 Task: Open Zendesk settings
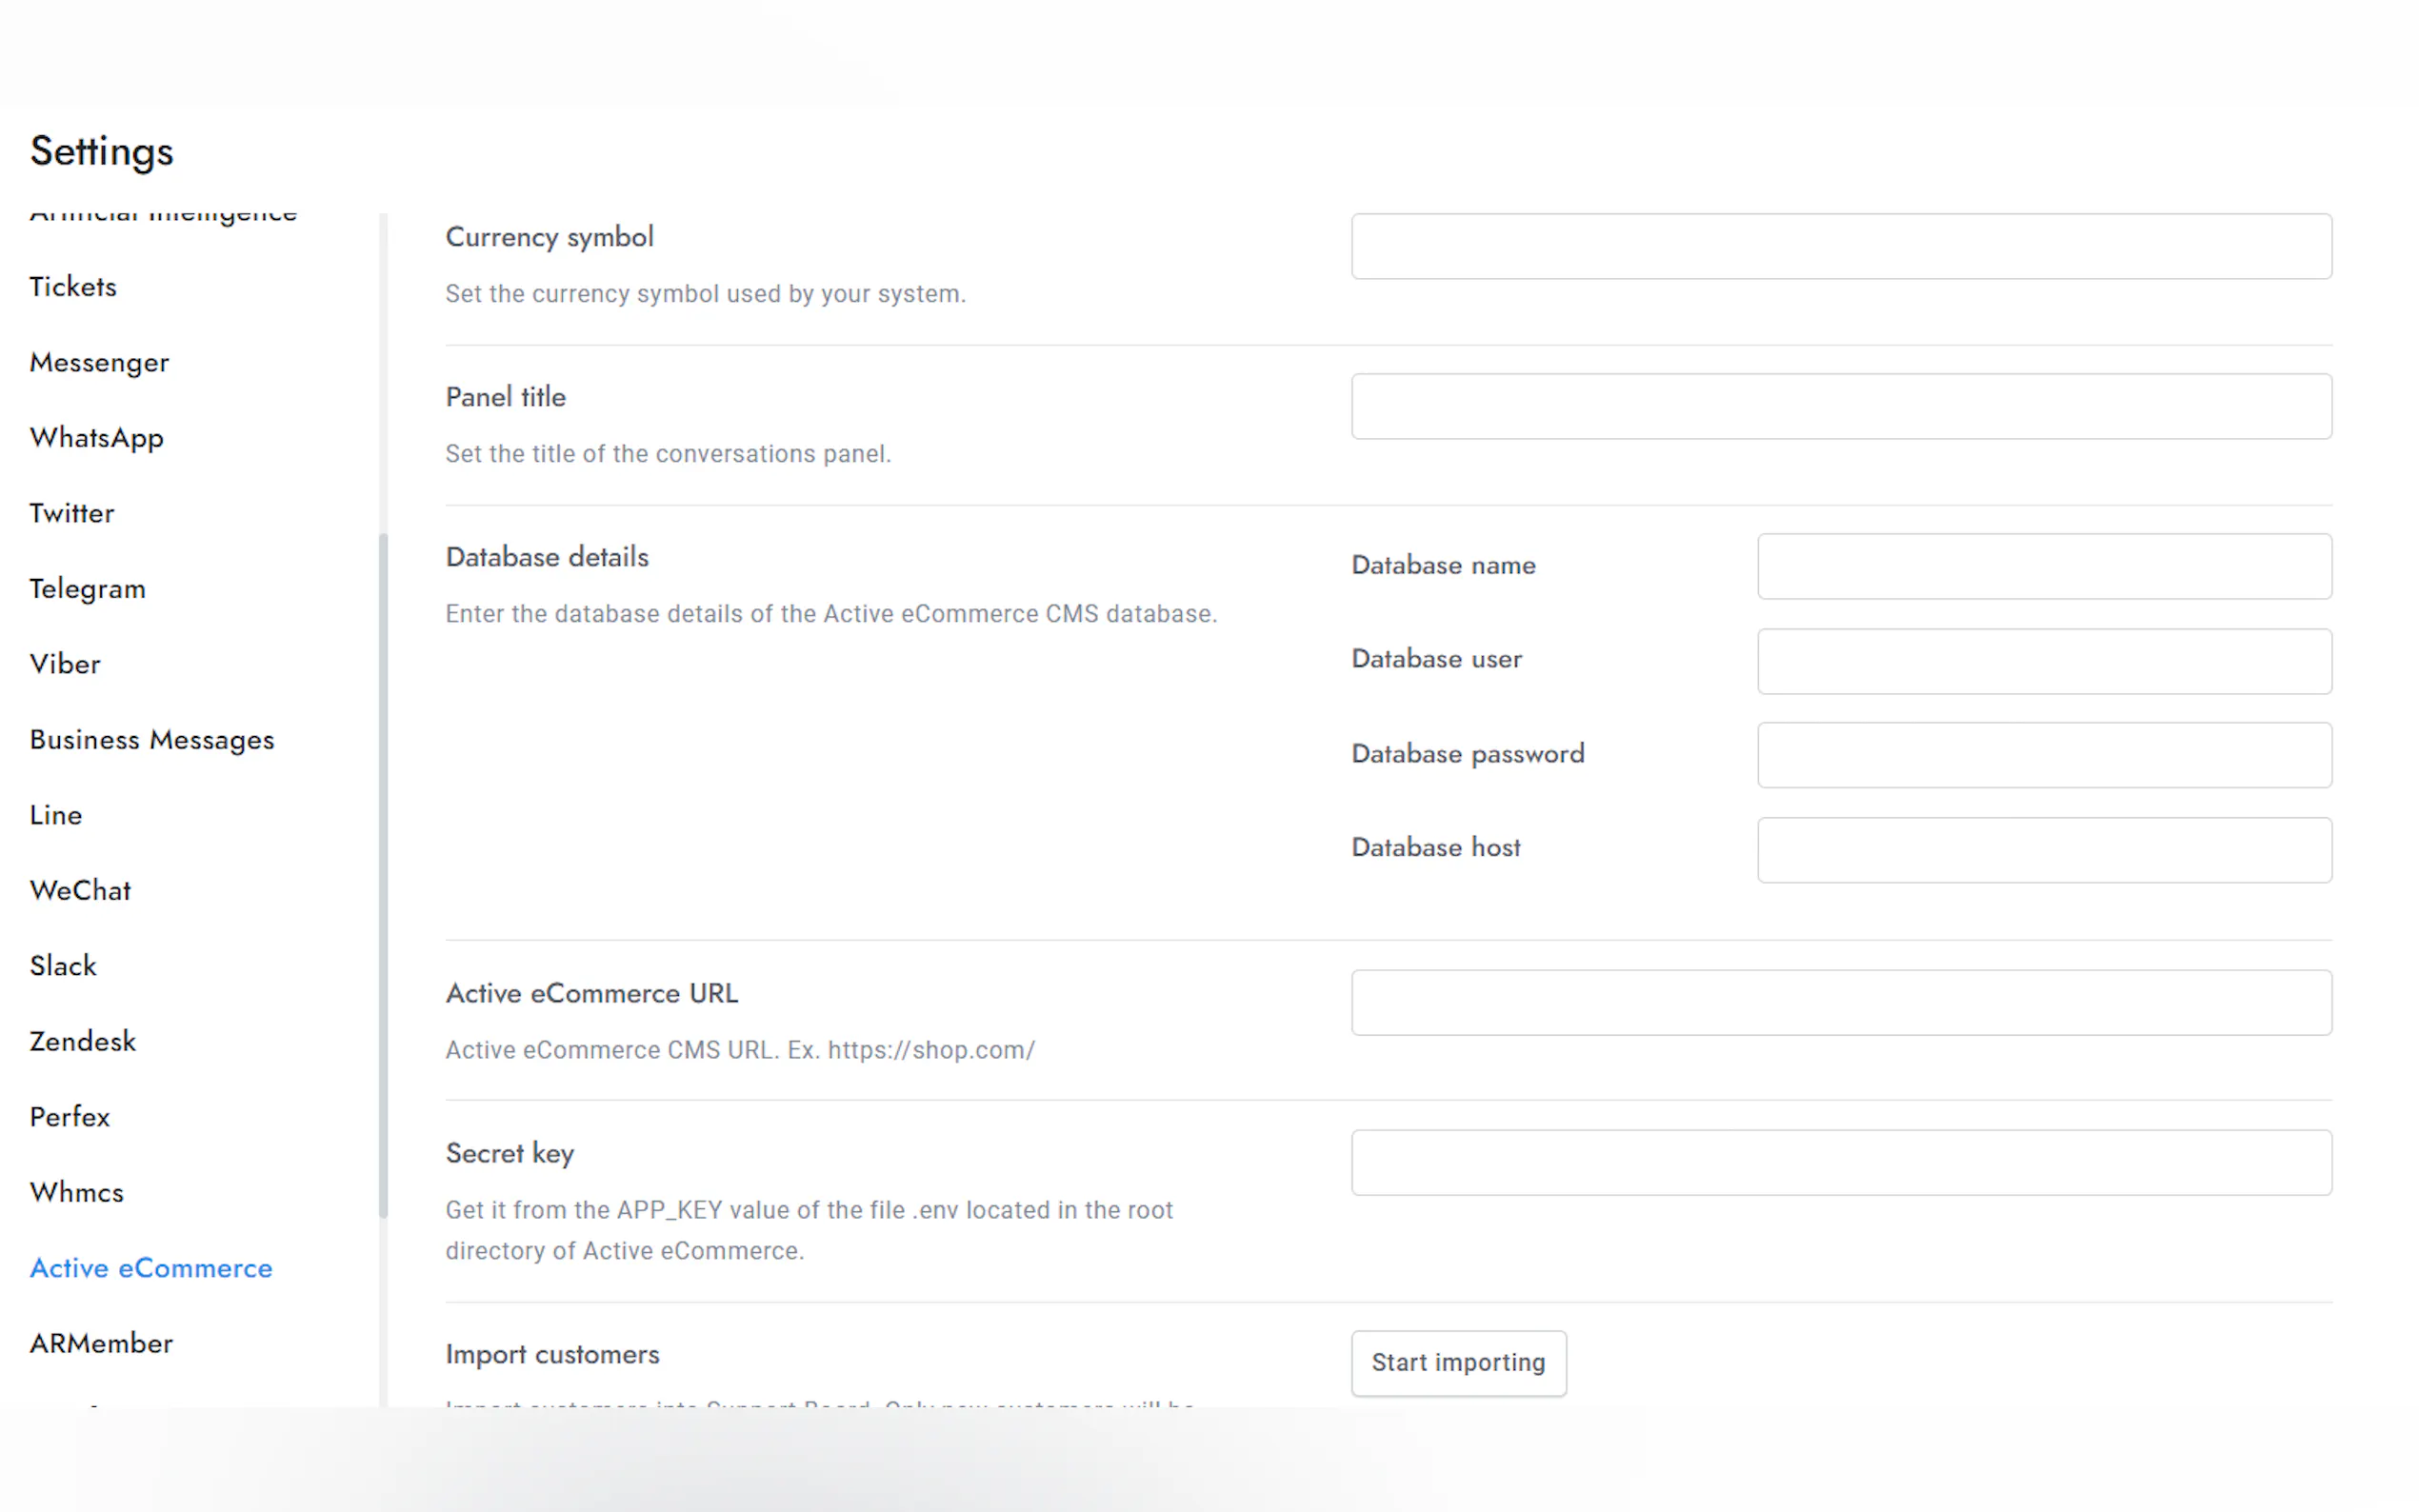click(x=82, y=1041)
